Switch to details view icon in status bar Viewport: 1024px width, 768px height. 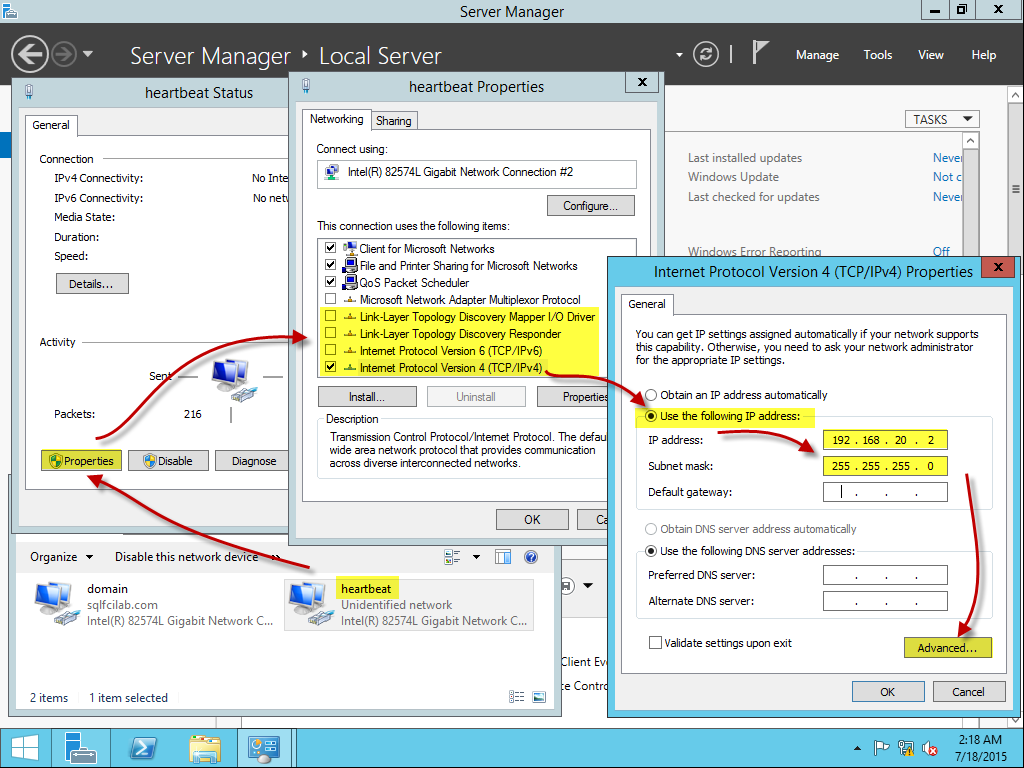517,697
